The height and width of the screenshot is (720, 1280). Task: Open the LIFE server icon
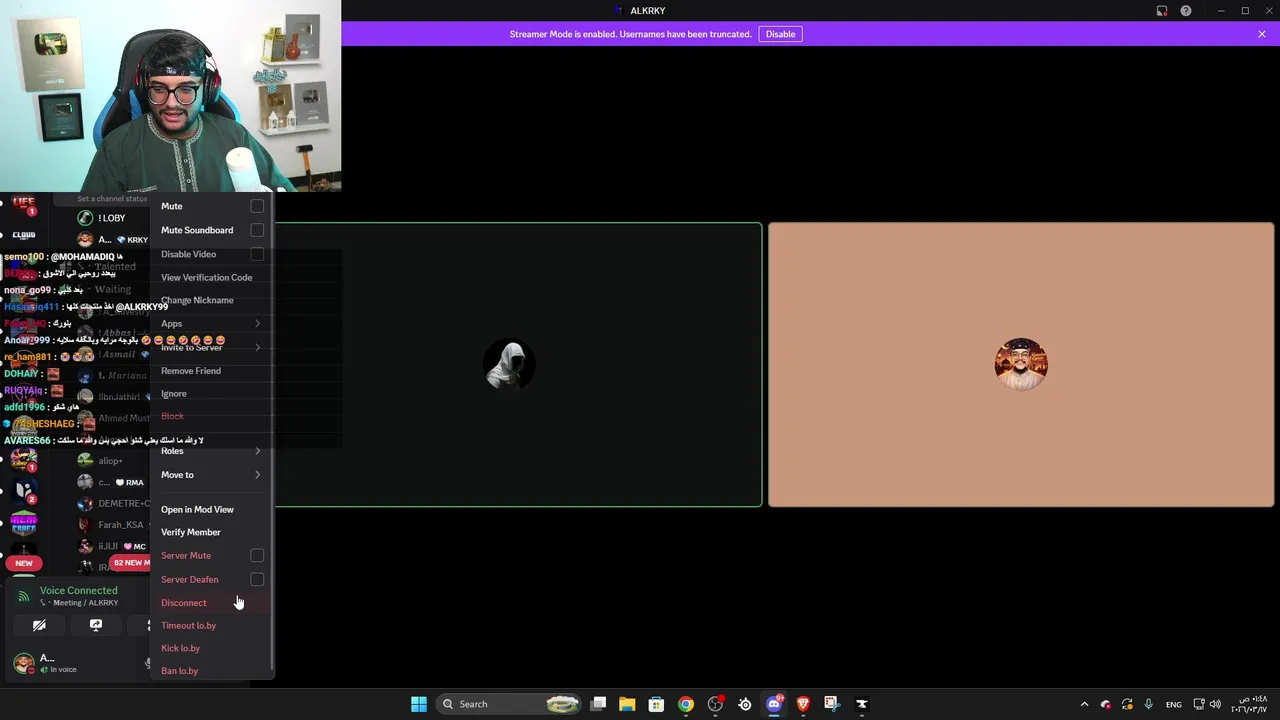click(24, 204)
